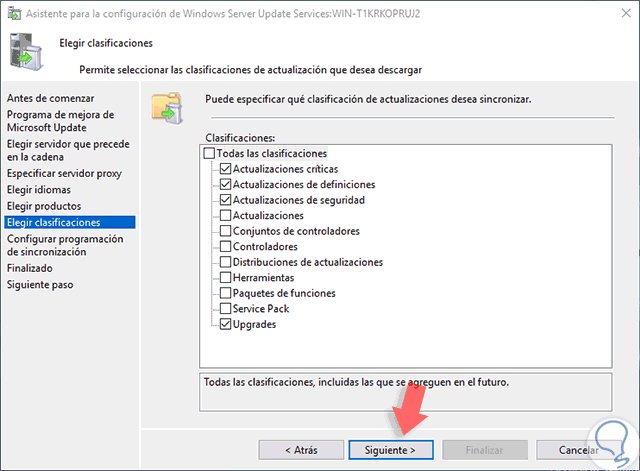Uncheck Actualizaciones críticas checkbox

click(225, 169)
